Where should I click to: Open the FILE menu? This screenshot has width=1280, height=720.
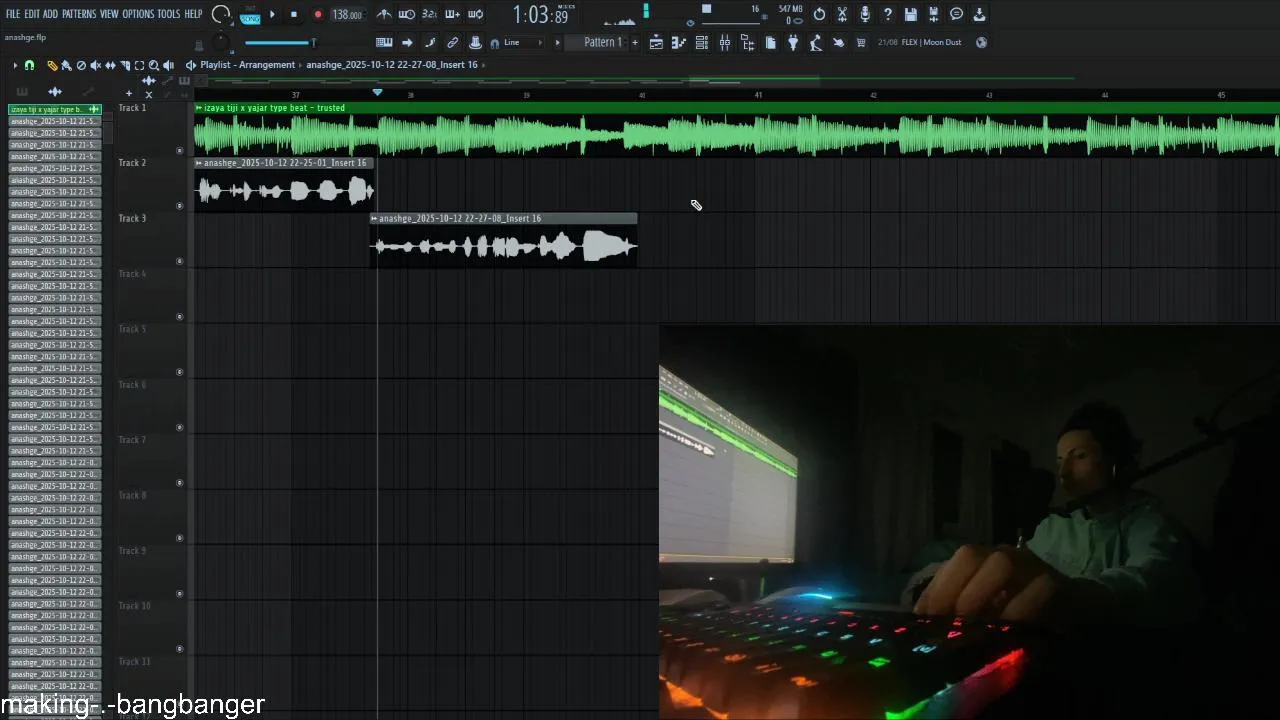point(13,14)
